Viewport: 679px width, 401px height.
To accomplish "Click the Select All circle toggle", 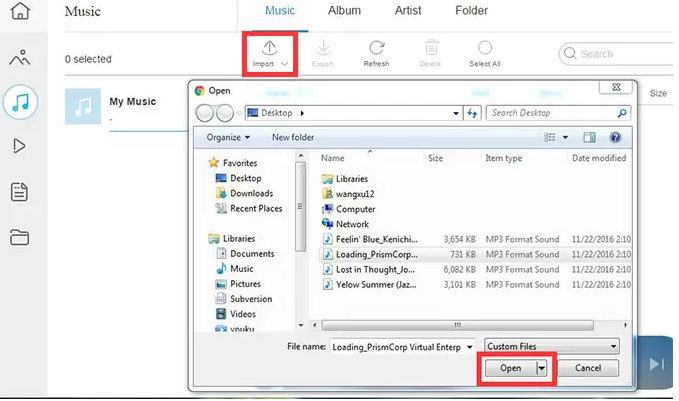I will click(x=484, y=48).
